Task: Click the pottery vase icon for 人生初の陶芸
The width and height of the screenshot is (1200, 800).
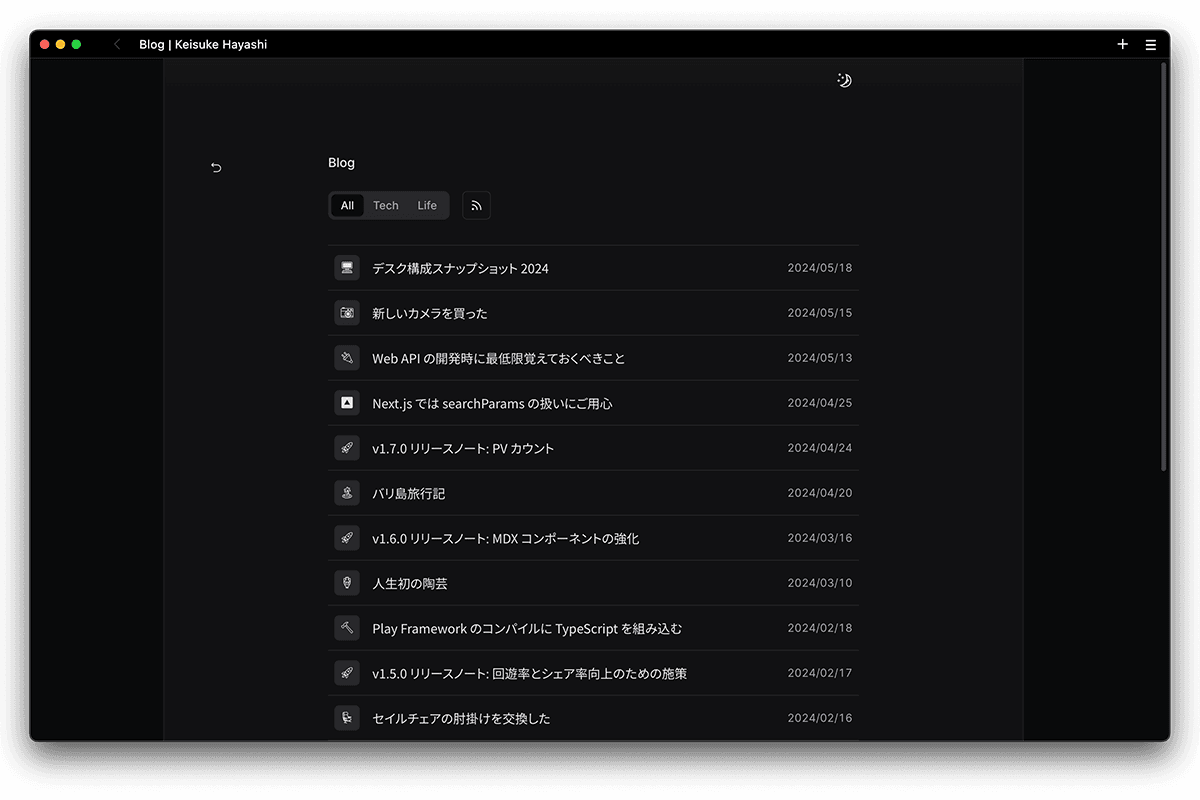Action: (x=347, y=583)
